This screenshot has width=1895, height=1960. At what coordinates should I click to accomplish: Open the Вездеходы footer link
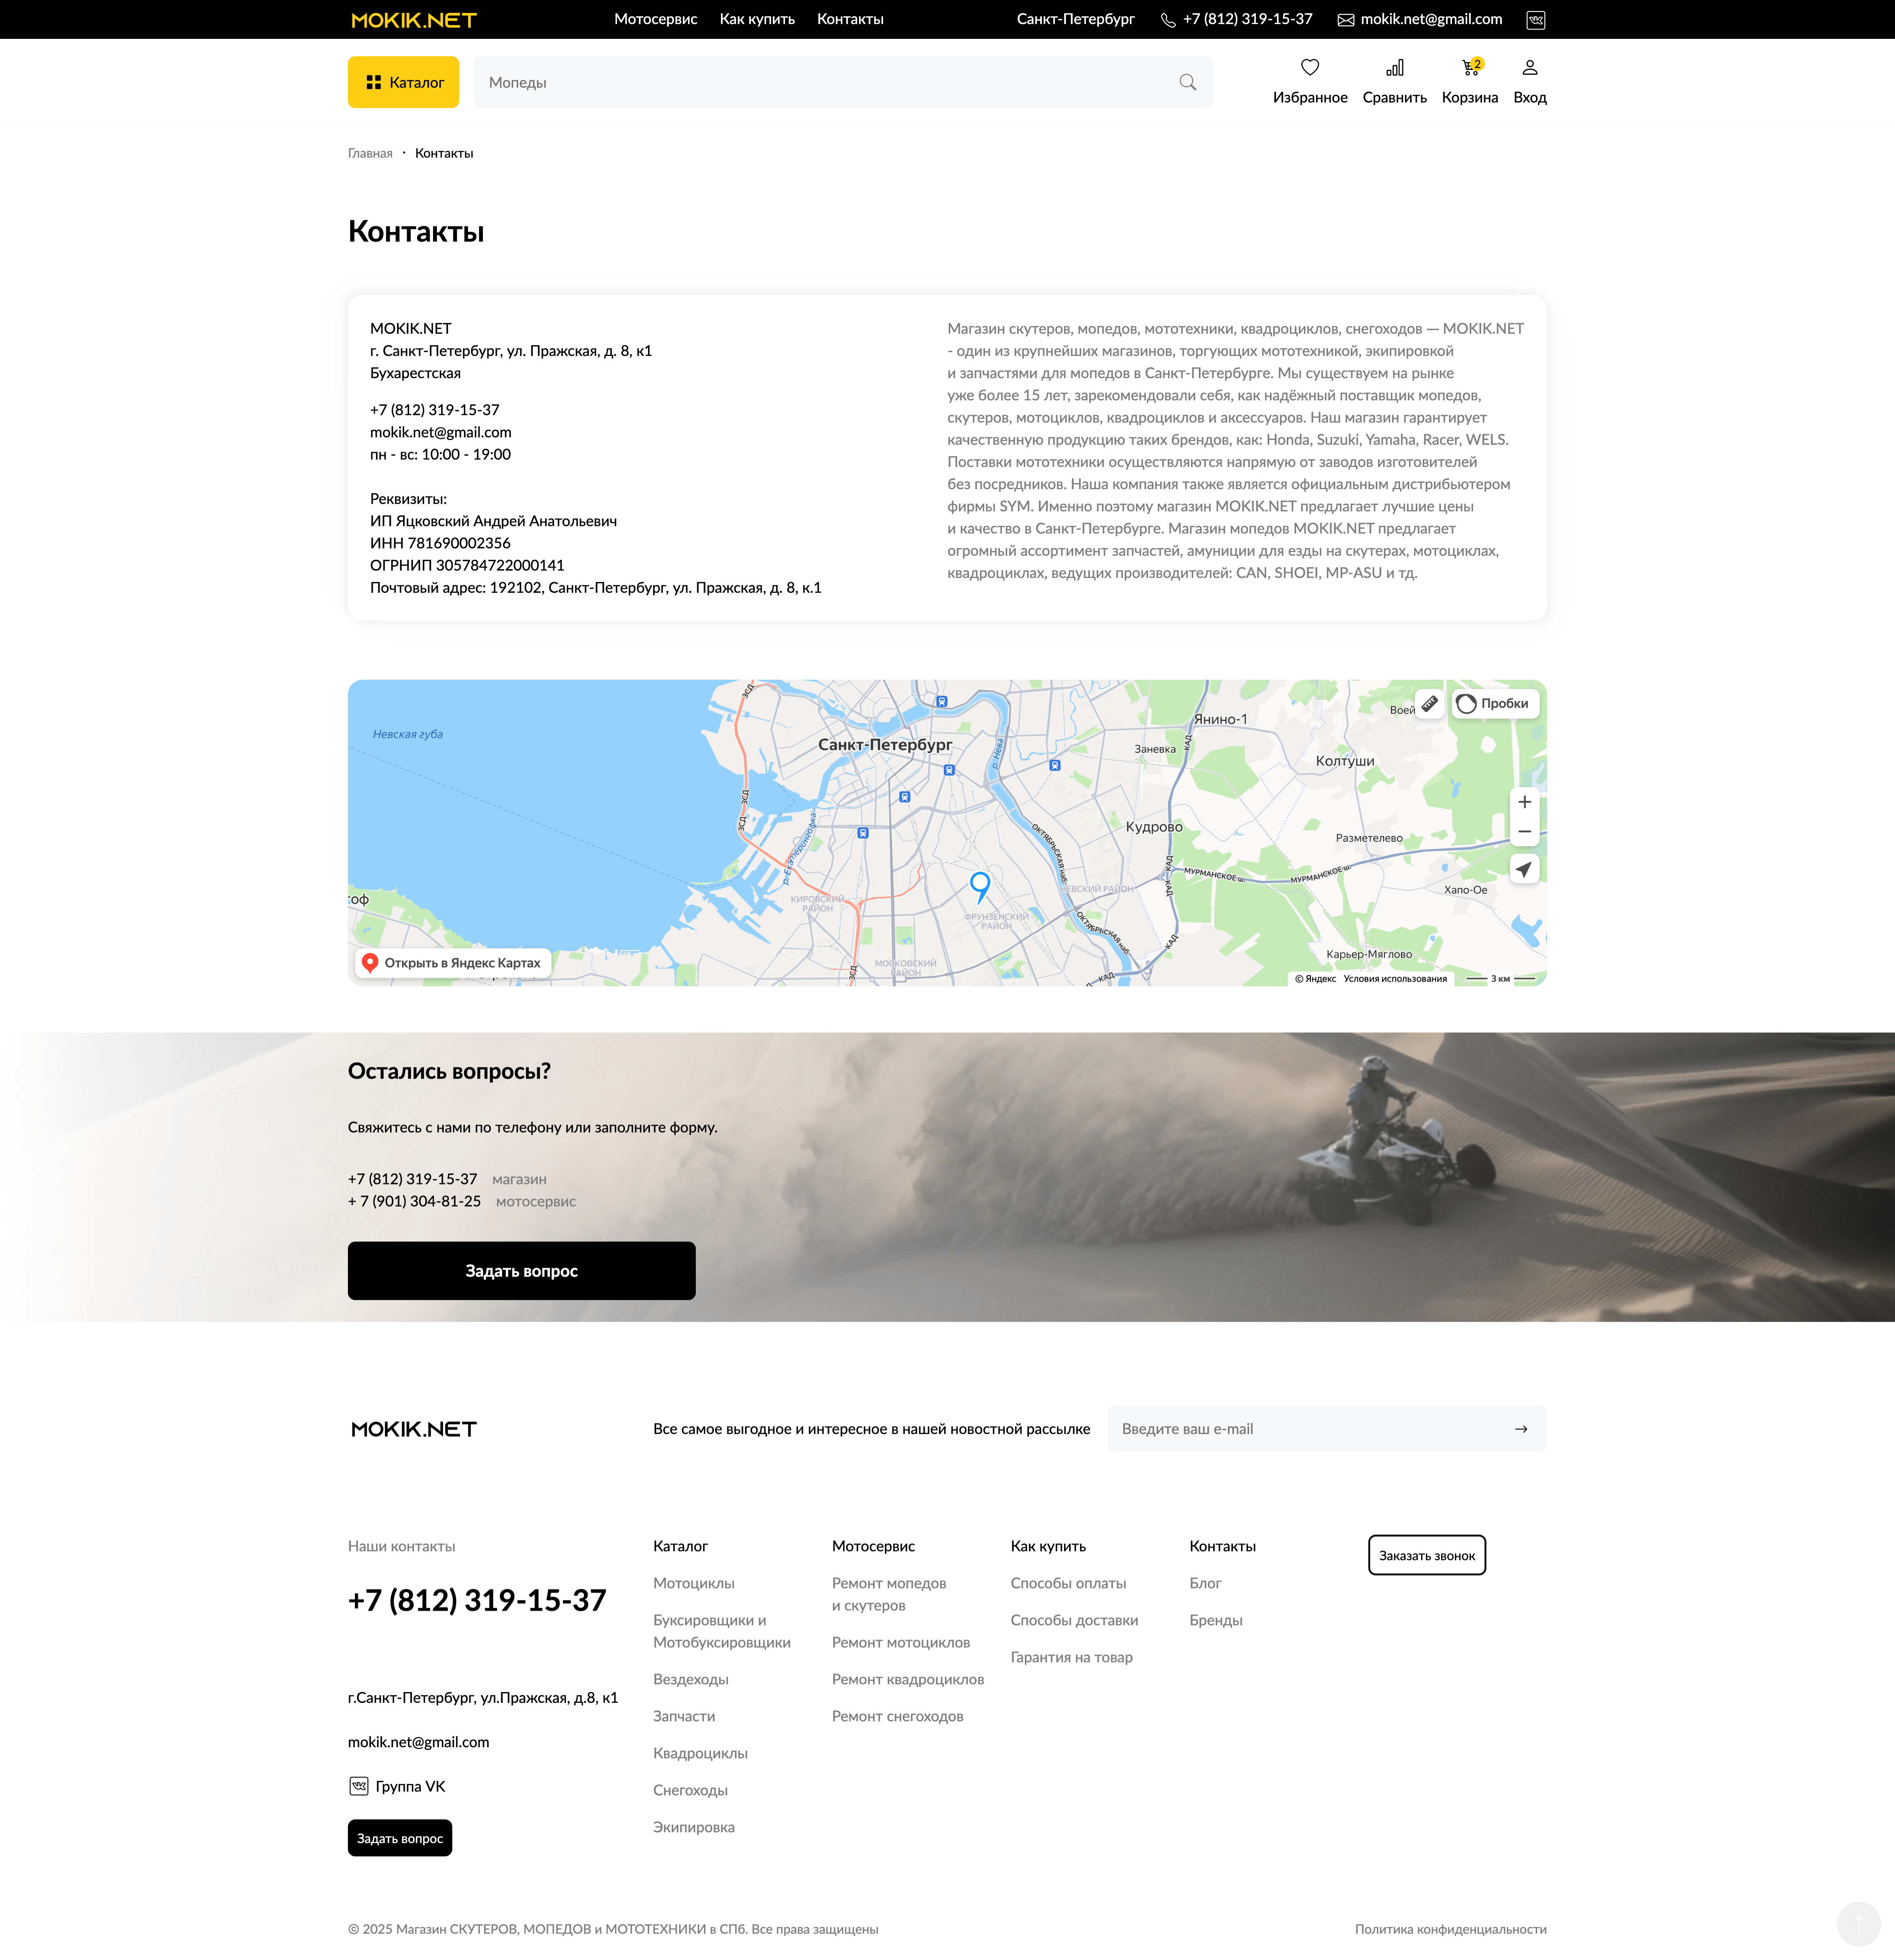coord(691,1679)
